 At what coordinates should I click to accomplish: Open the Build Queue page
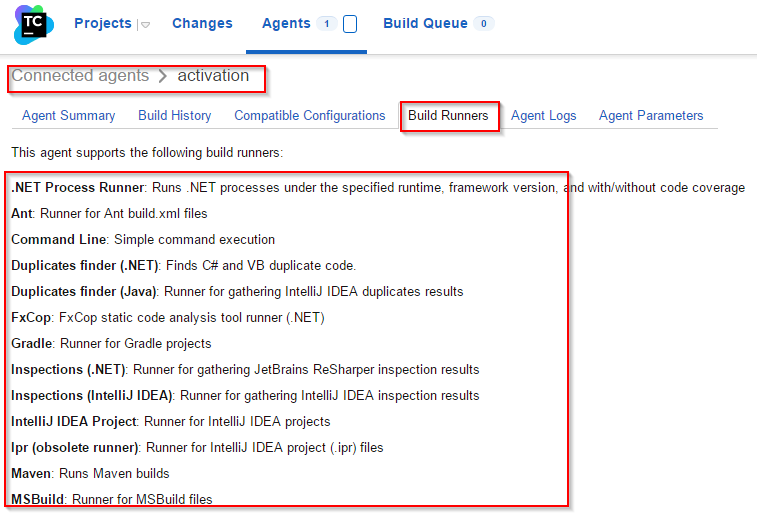pyautogui.click(x=425, y=23)
